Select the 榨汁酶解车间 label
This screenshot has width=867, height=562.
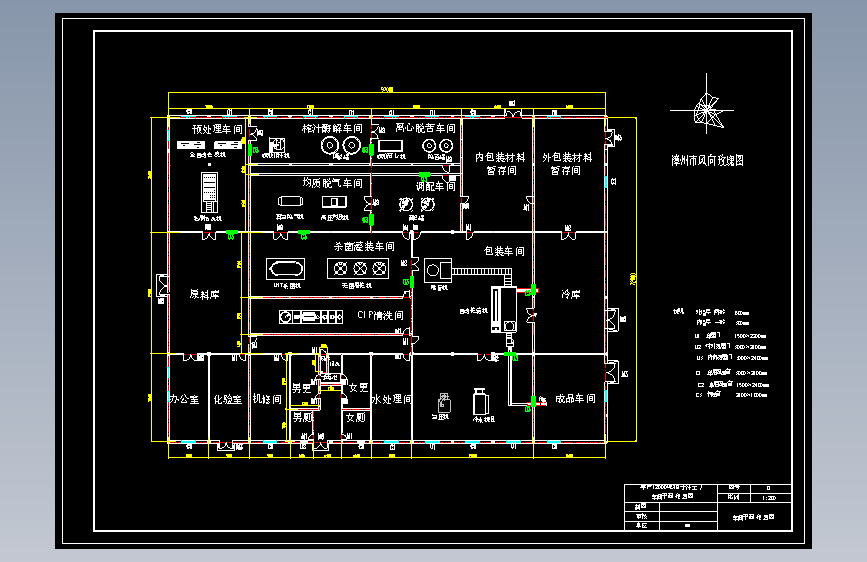point(332,128)
